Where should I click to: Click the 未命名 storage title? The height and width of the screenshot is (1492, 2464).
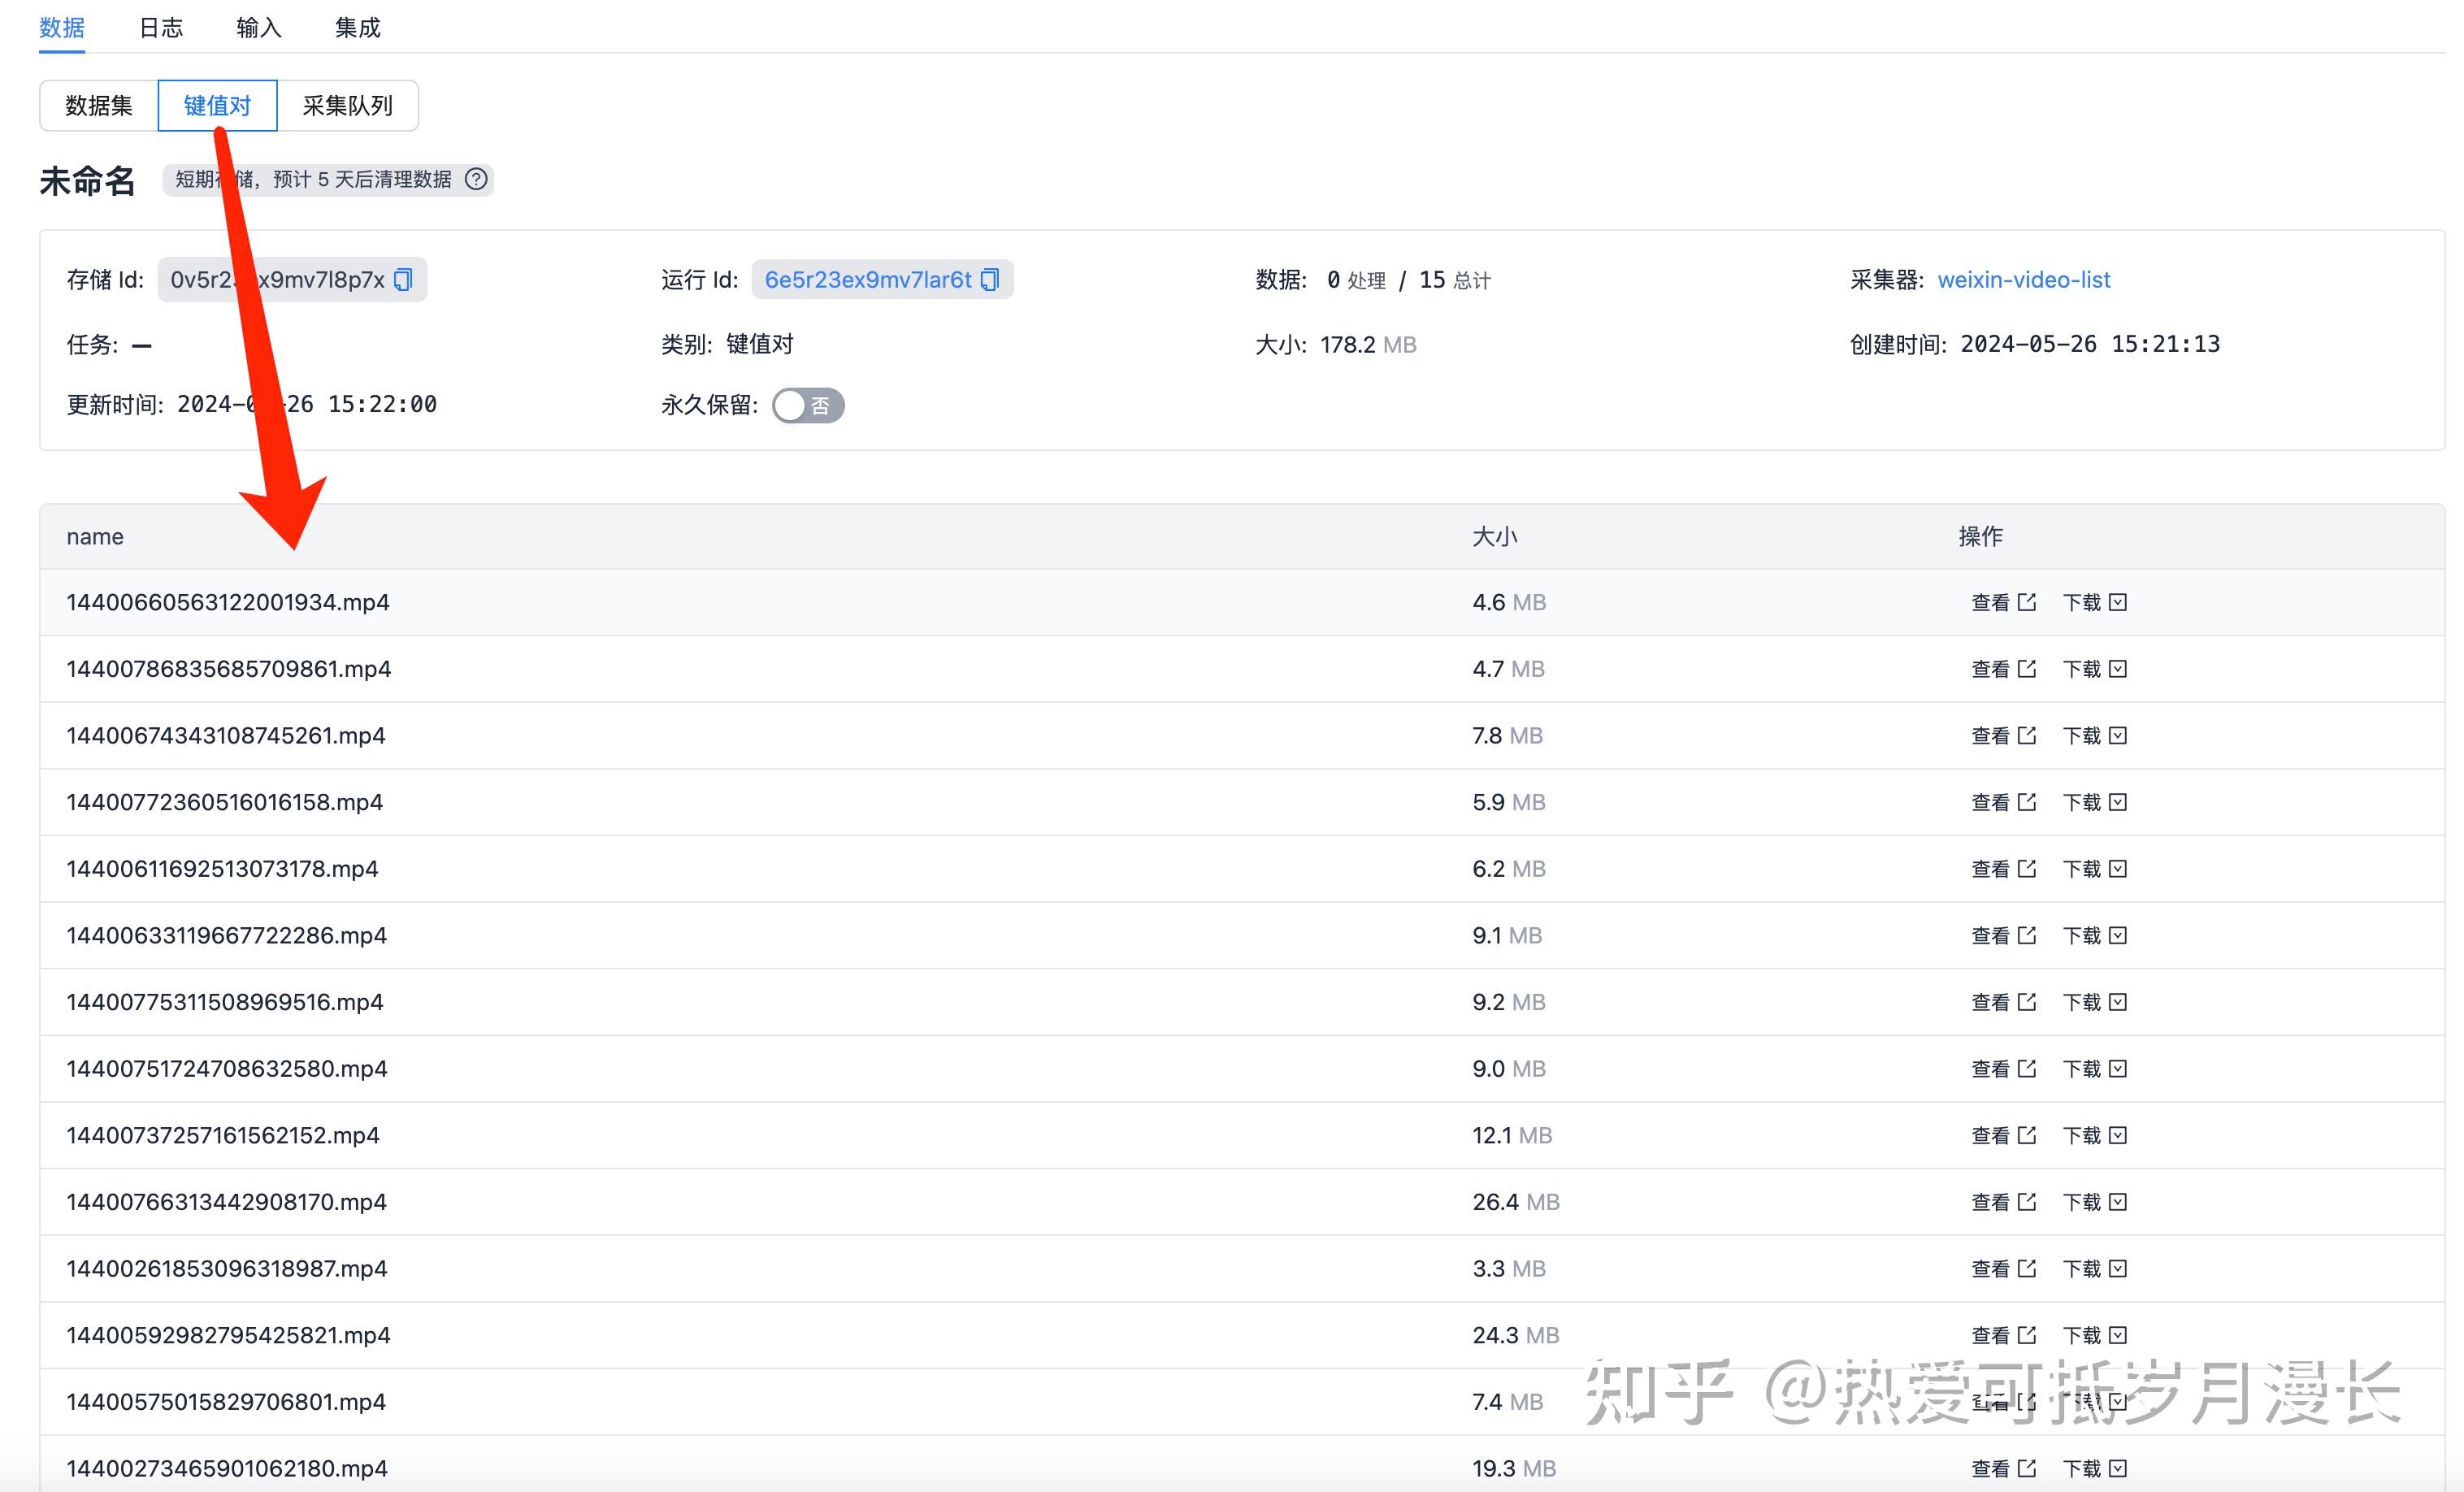87,181
